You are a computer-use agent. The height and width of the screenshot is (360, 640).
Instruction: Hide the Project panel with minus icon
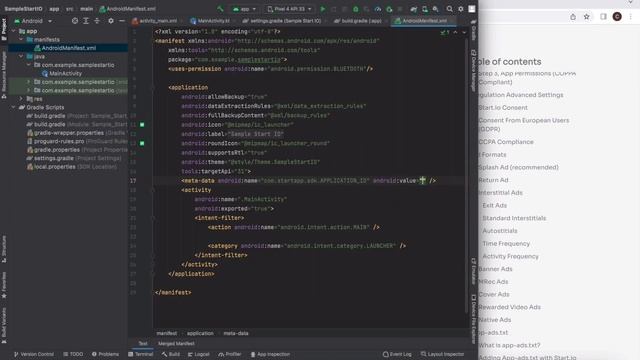[122, 21]
